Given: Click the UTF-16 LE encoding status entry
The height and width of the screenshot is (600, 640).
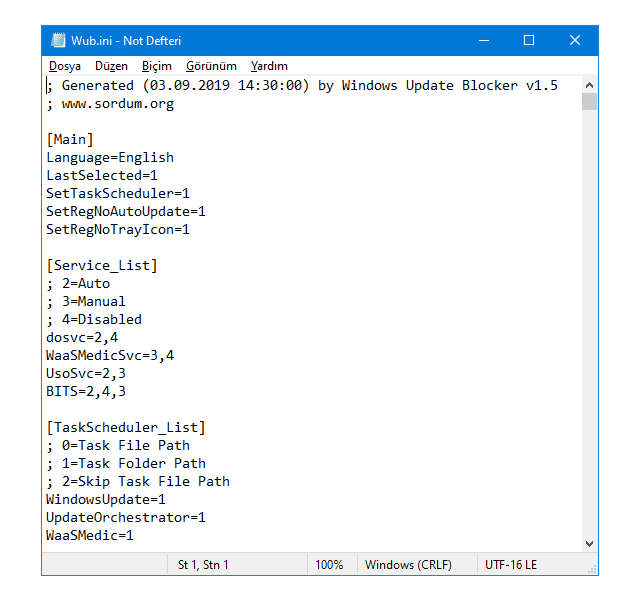Looking at the screenshot, I should pos(511,565).
